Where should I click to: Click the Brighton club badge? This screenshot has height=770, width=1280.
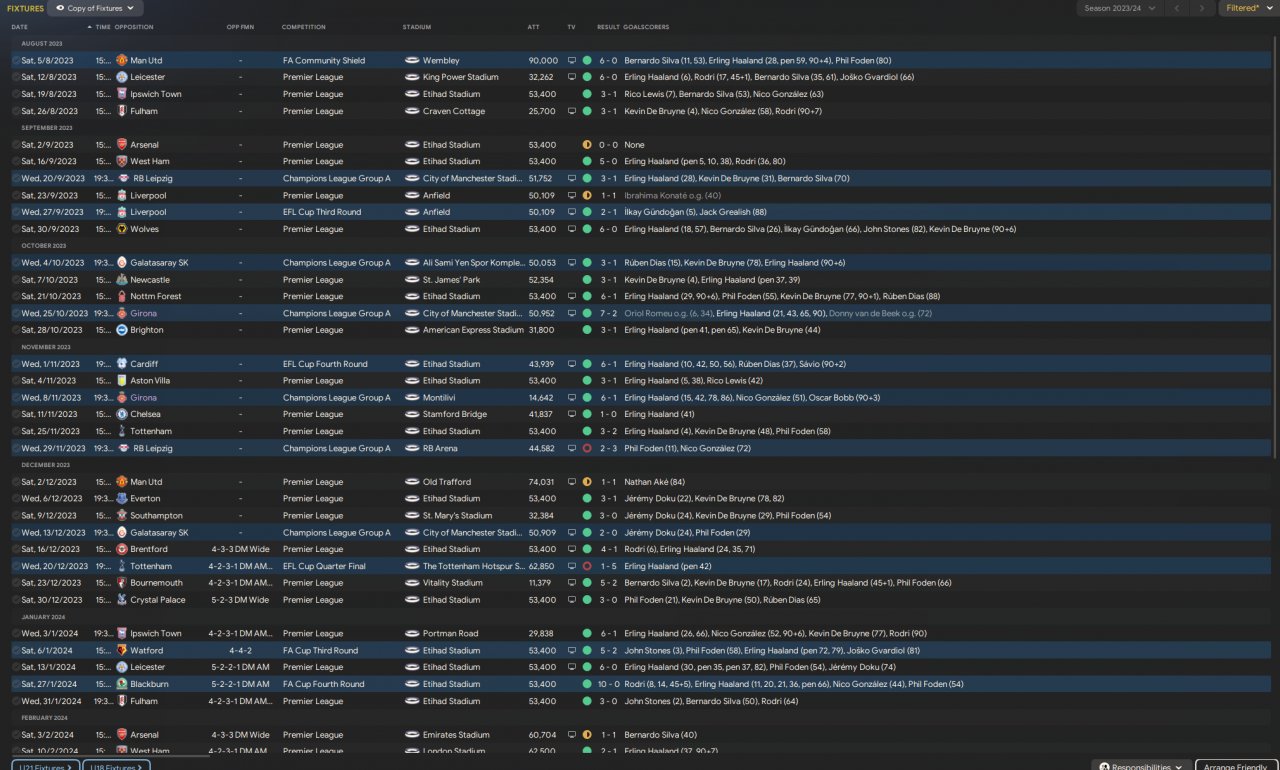[x=122, y=330]
